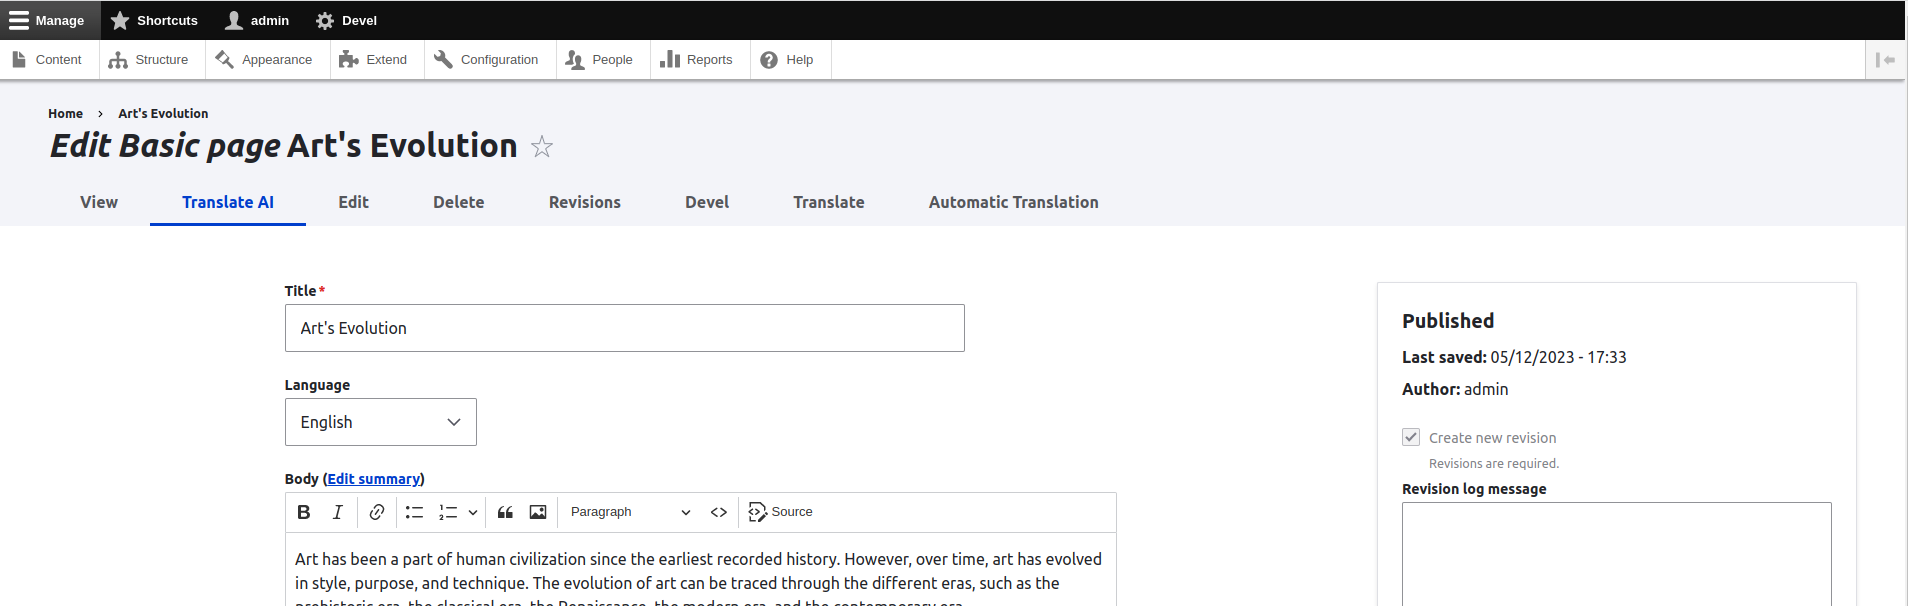Viewport: 1908px width, 606px height.
Task: Toggle bold formatting in the body editor
Action: (x=304, y=512)
